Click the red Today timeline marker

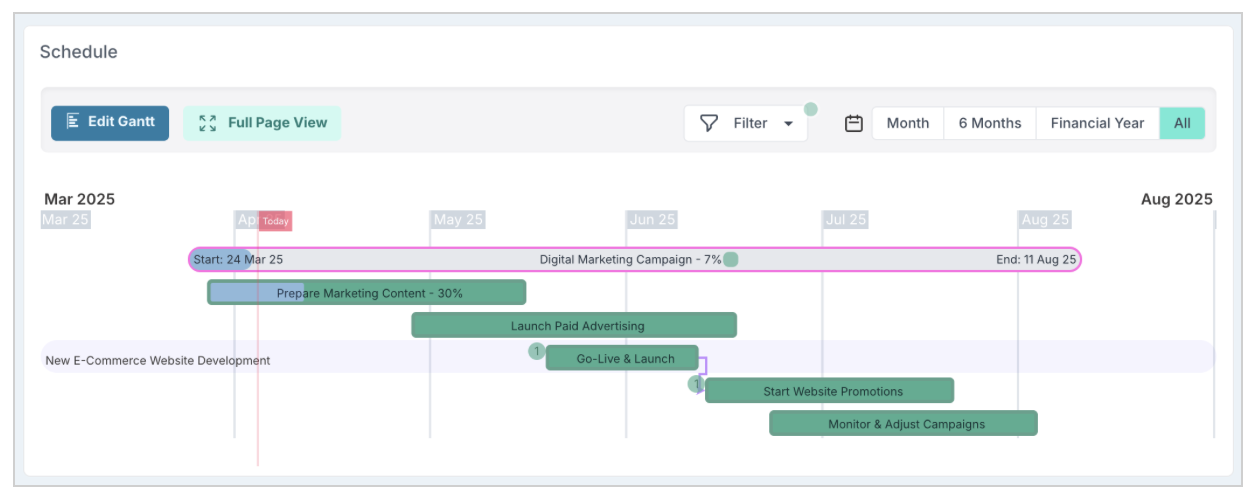(275, 221)
